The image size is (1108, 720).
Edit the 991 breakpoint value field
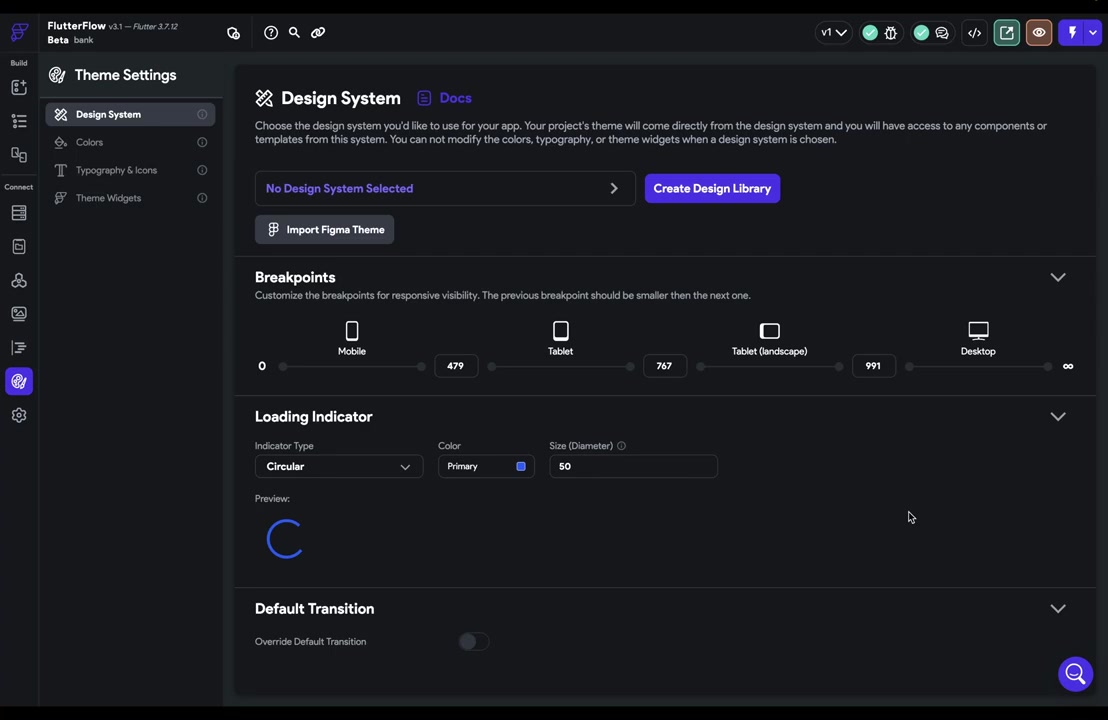(873, 366)
